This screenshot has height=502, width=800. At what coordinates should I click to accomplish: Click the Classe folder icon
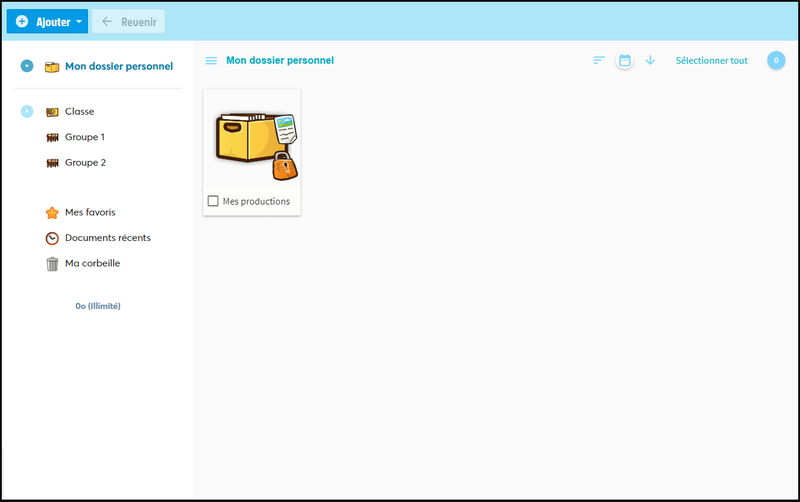52,112
